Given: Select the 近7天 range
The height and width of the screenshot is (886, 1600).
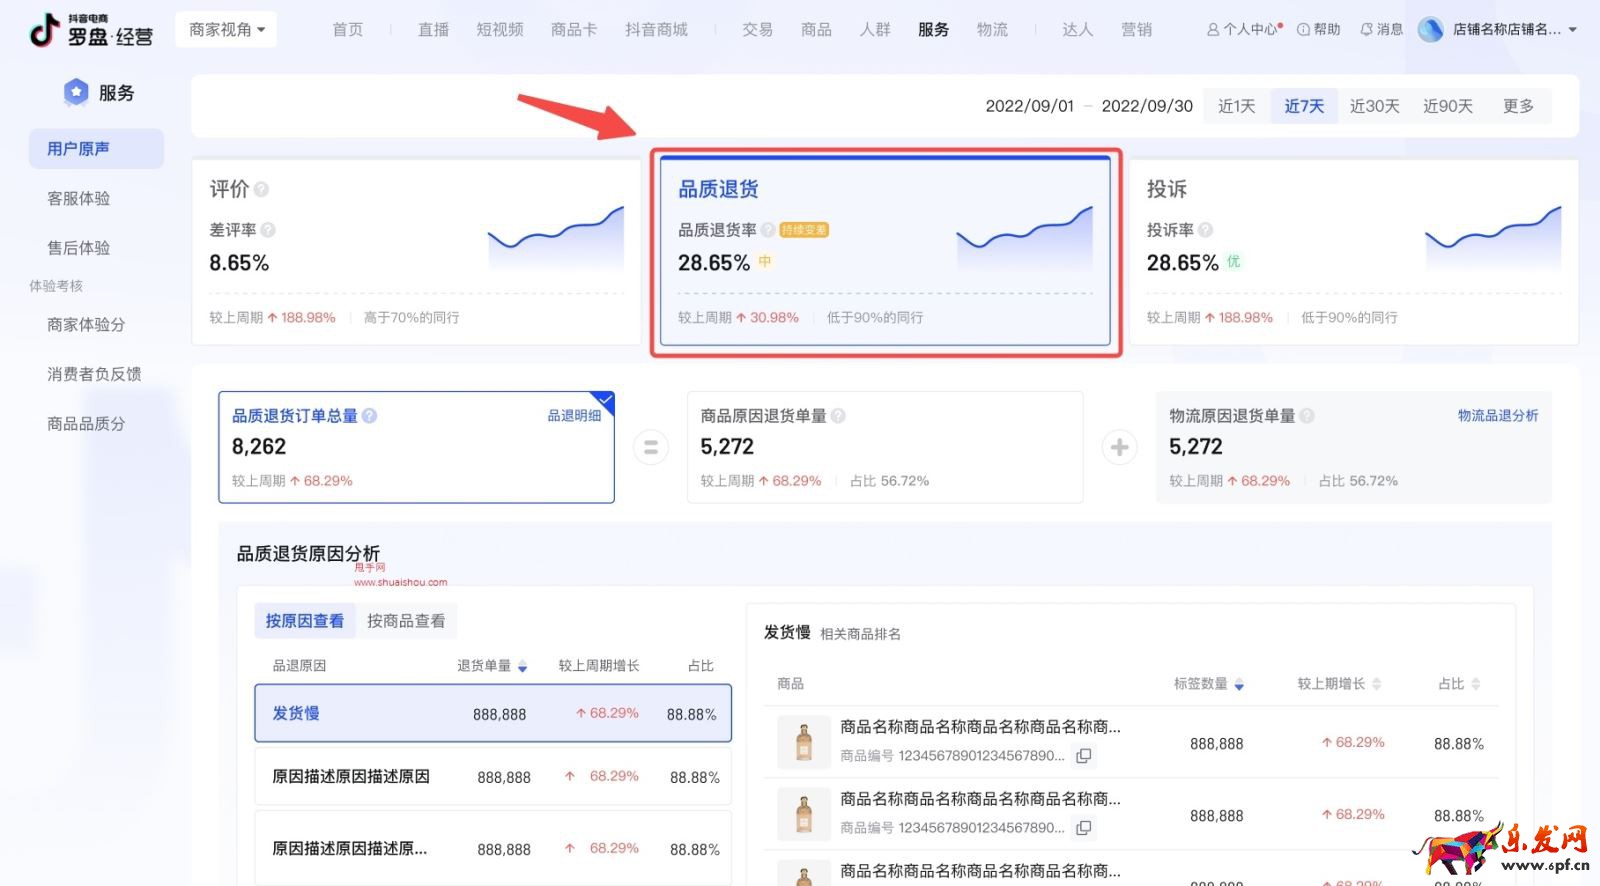Looking at the screenshot, I should click(1304, 106).
